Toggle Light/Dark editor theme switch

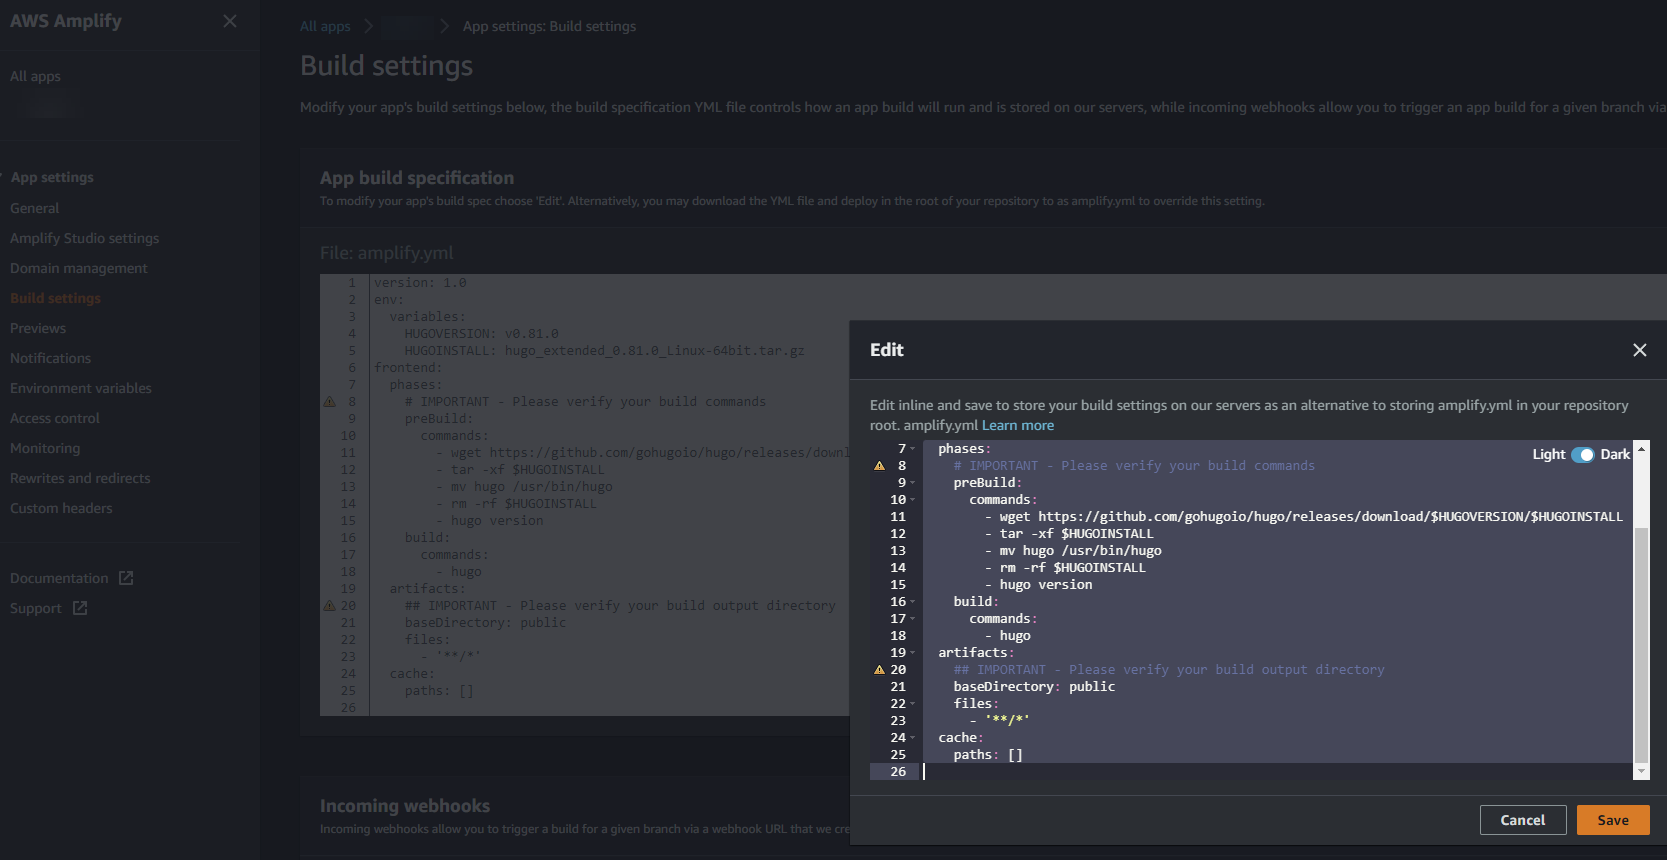coord(1582,454)
